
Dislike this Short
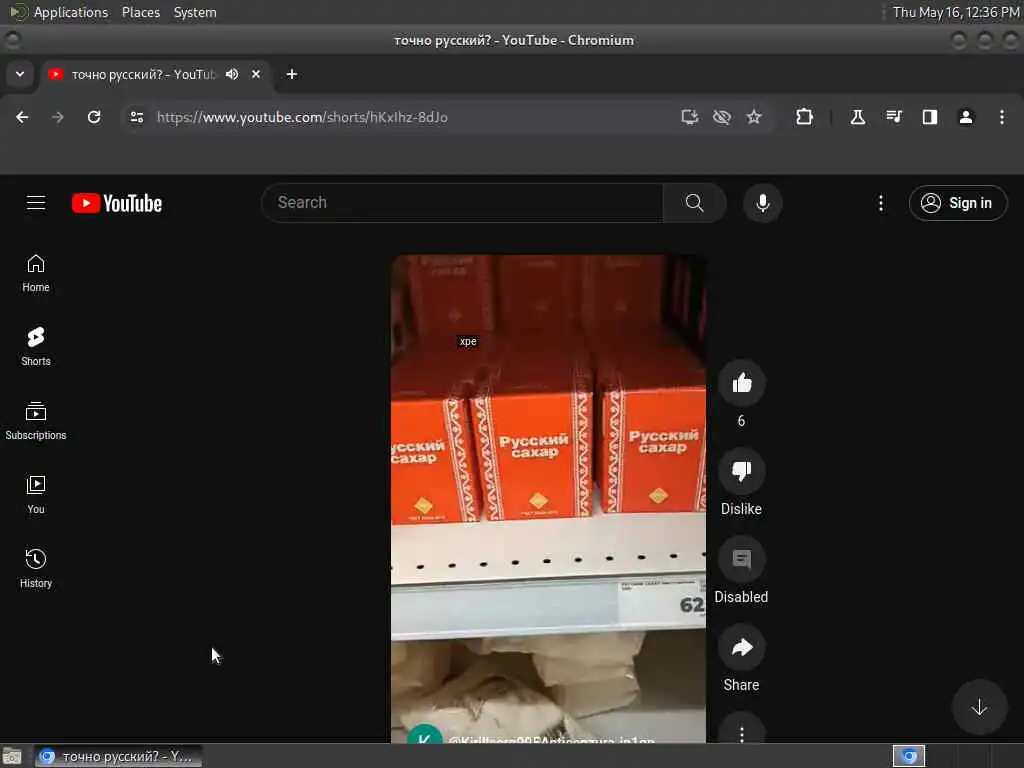(741, 472)
